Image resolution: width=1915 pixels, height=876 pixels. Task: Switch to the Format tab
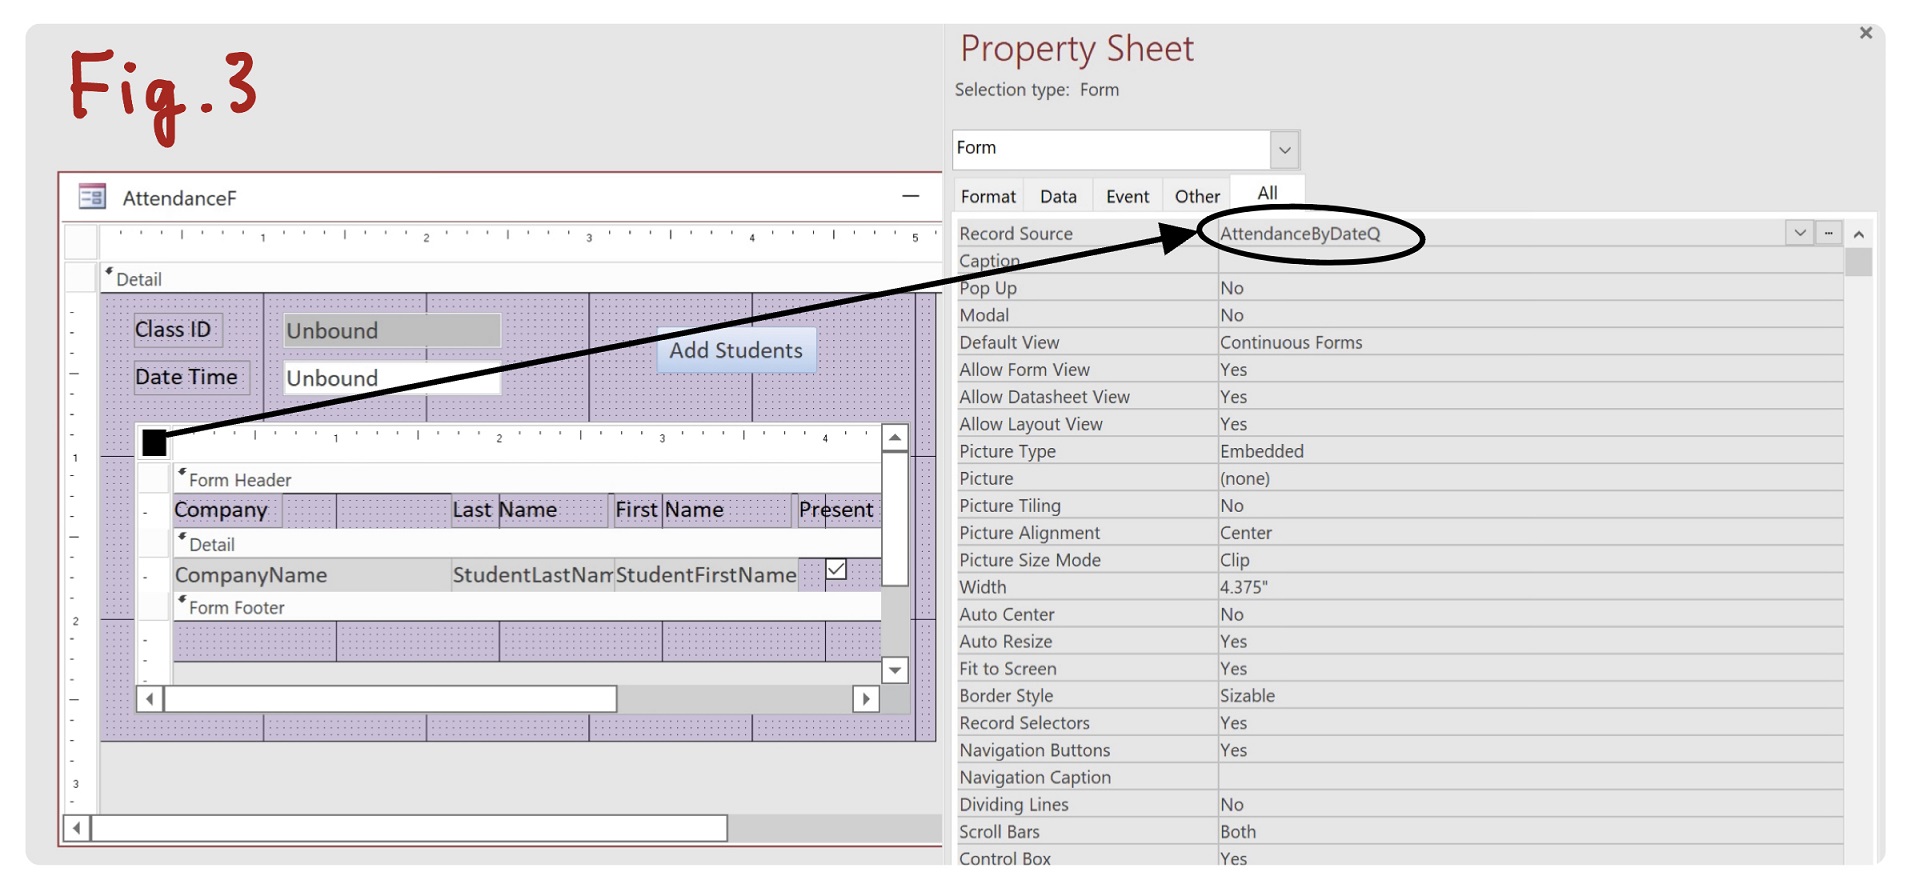pyautogui.click(x=988, y=197)
